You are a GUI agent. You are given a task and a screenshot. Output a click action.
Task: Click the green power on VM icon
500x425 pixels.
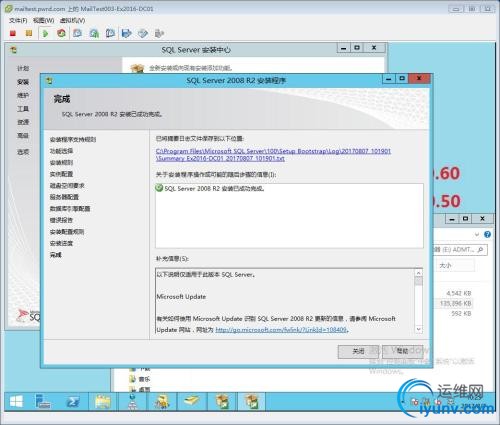45,33
